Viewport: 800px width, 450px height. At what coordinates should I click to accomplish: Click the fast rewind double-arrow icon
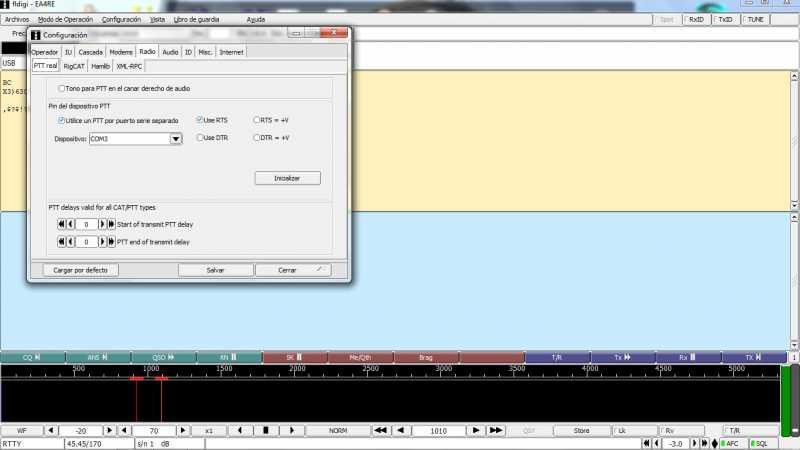[x=380, y=430]
